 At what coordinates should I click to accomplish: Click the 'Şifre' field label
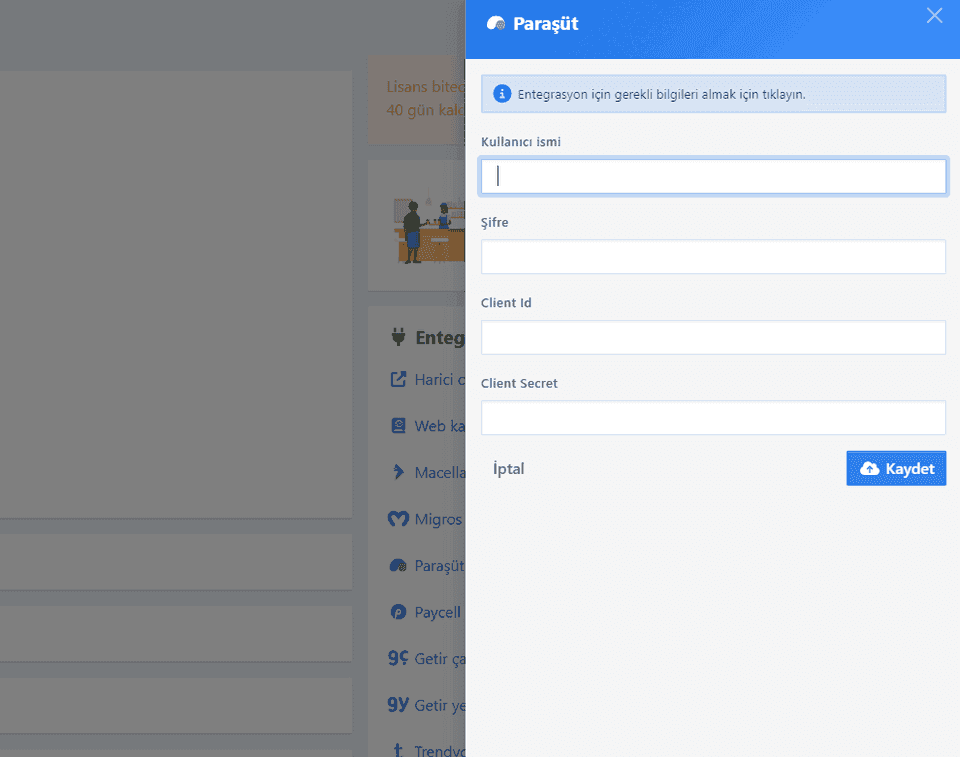click(495, 222)
